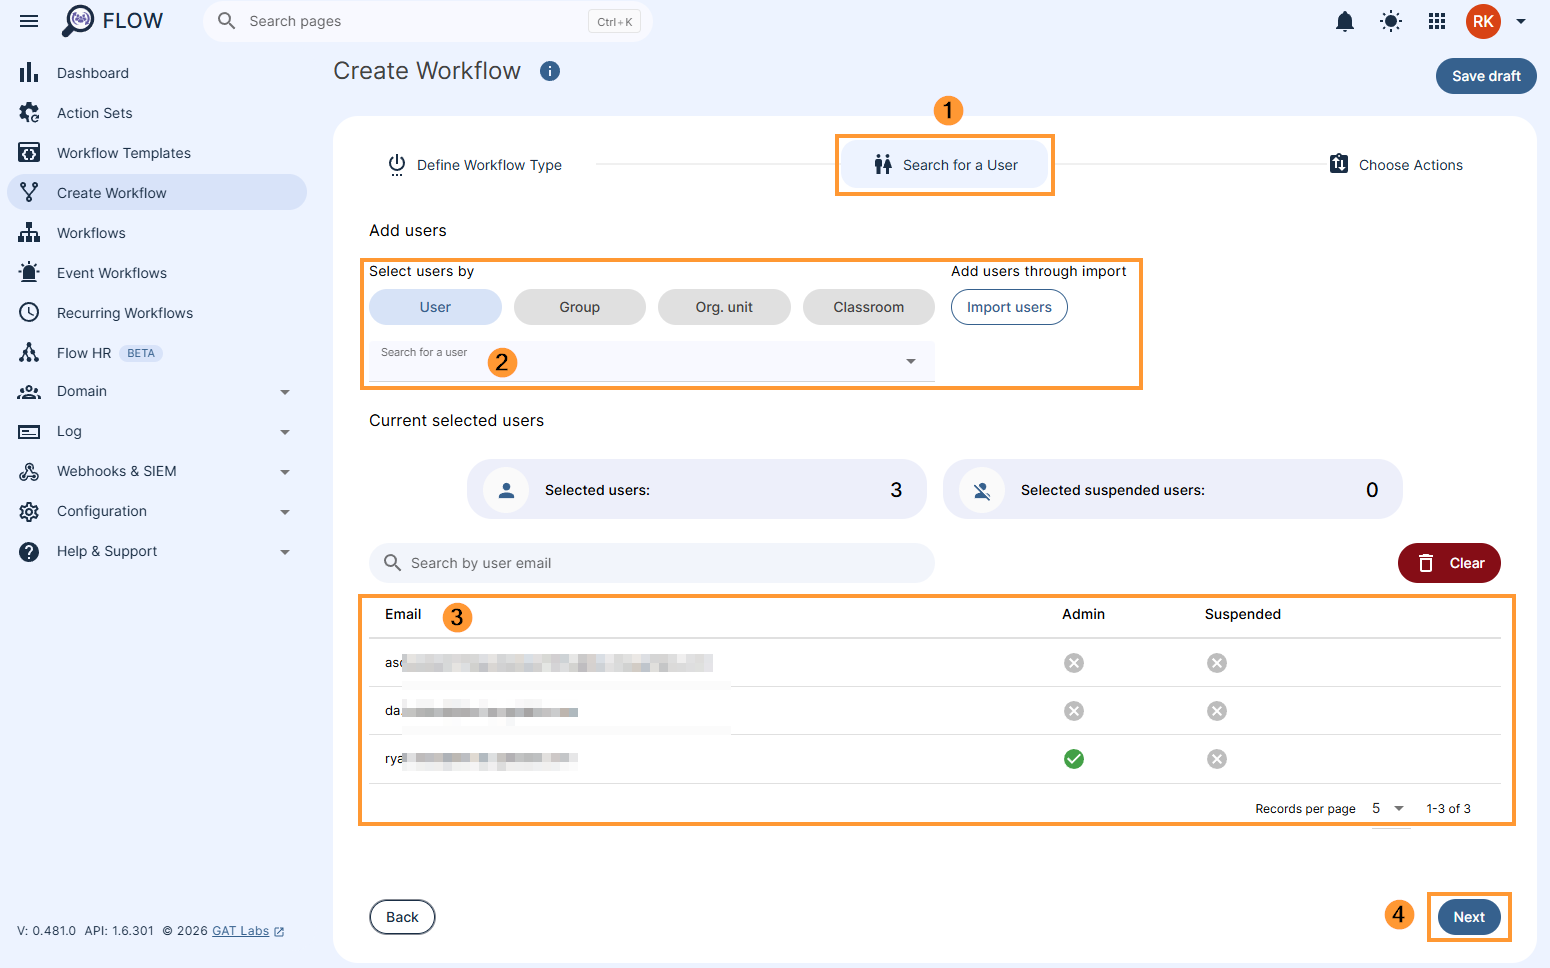Select users by Group option
The image size is (1550, 968).
coord(580,307)
